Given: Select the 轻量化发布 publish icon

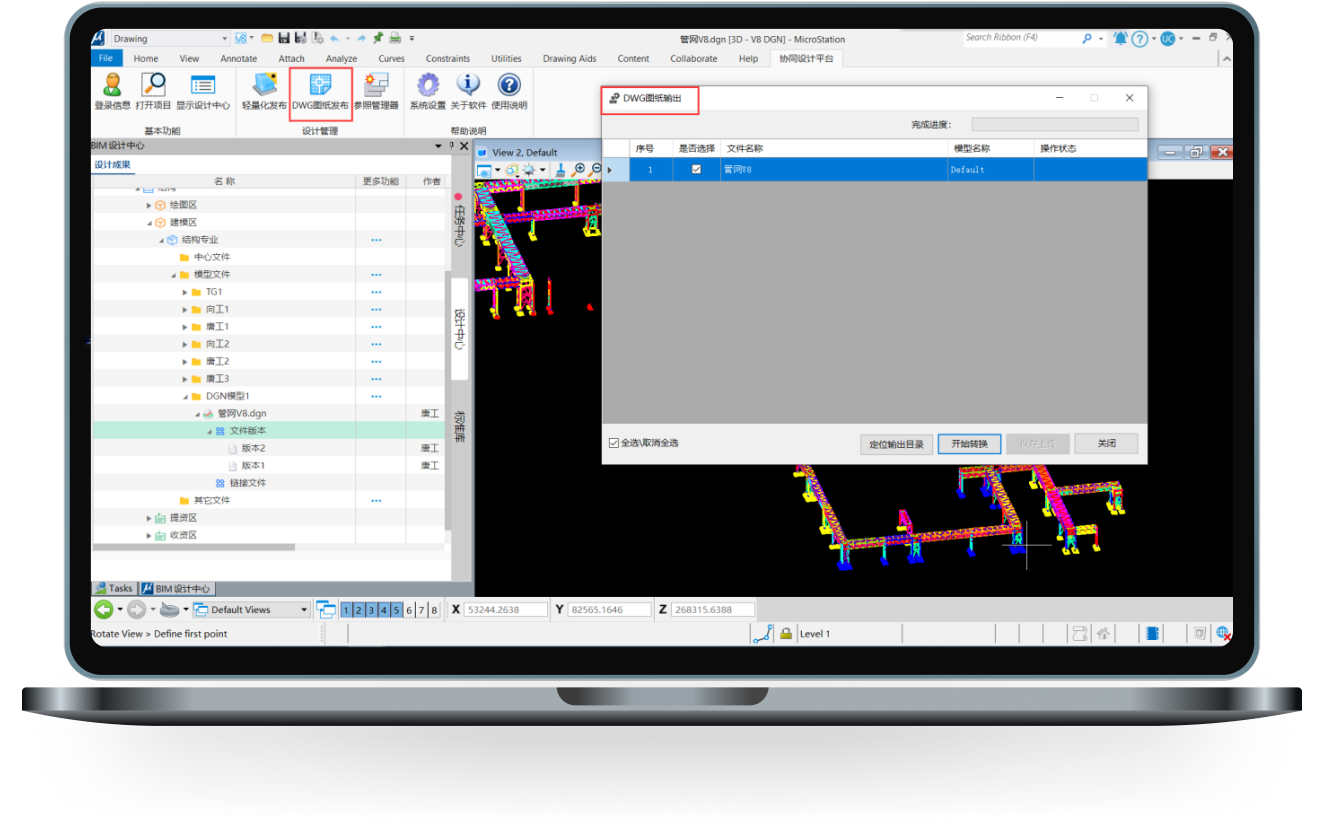Looking at the screenshot, I should [x=264, y=84].
